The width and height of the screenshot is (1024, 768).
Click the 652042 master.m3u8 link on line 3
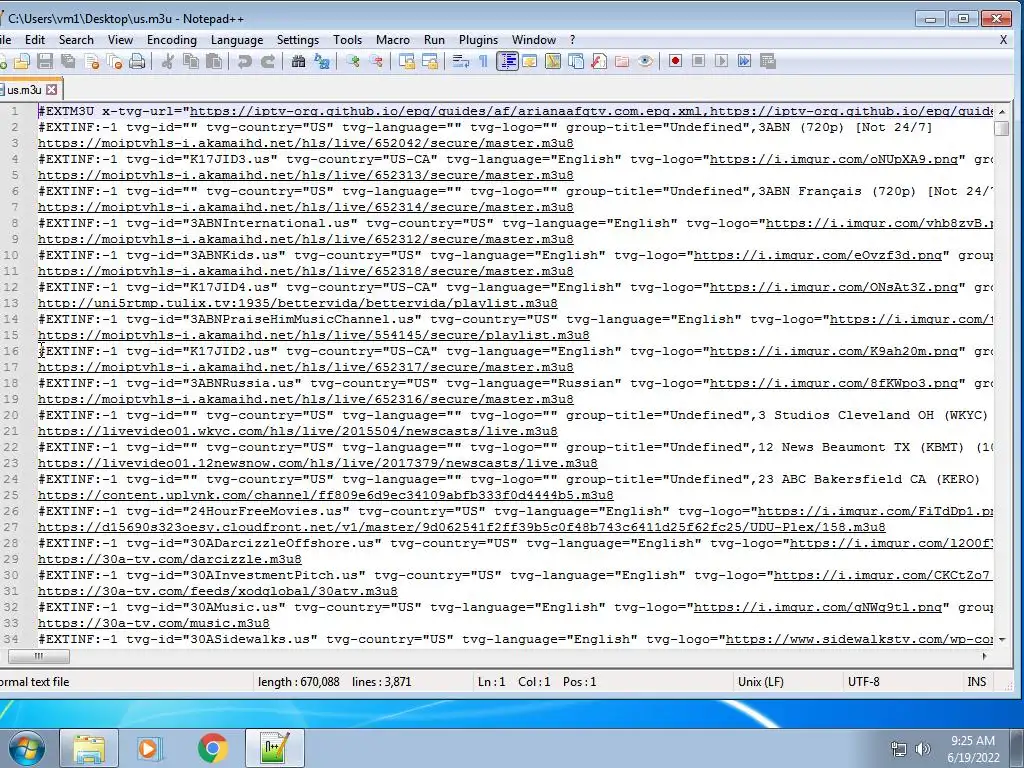[306, 143]
